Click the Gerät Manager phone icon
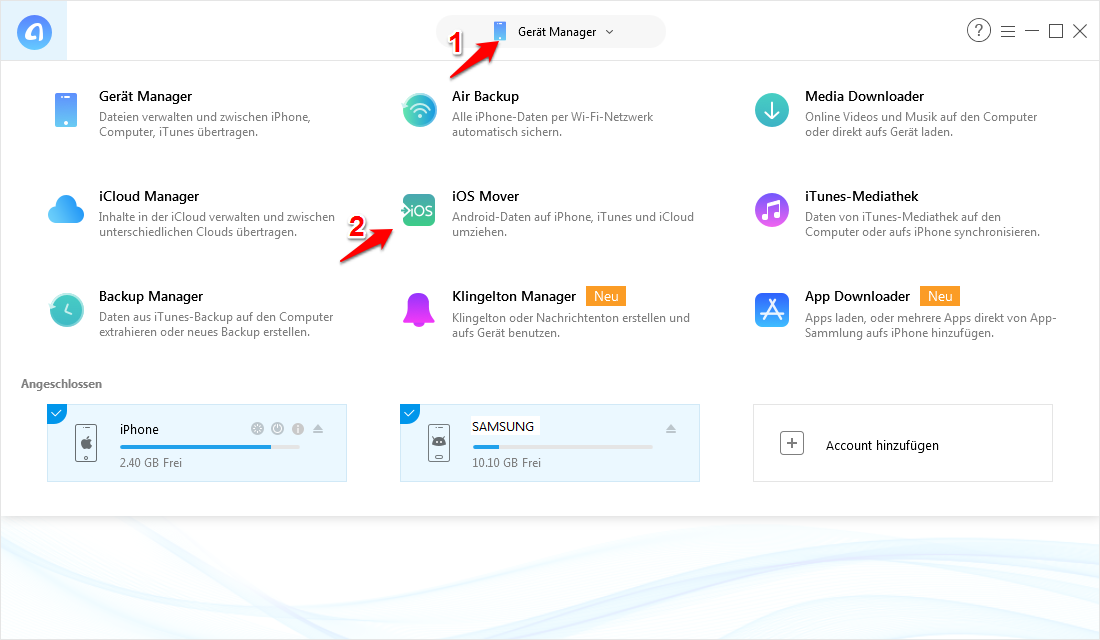Viewport: 1100px width, 640px height. [66, 110]
